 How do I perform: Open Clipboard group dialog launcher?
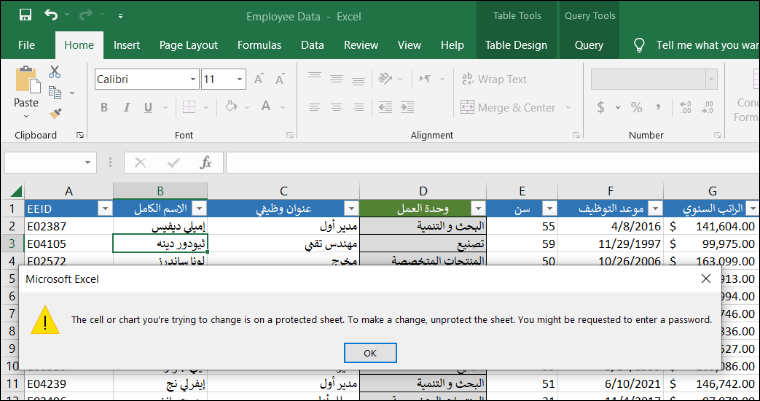point(80,135)
